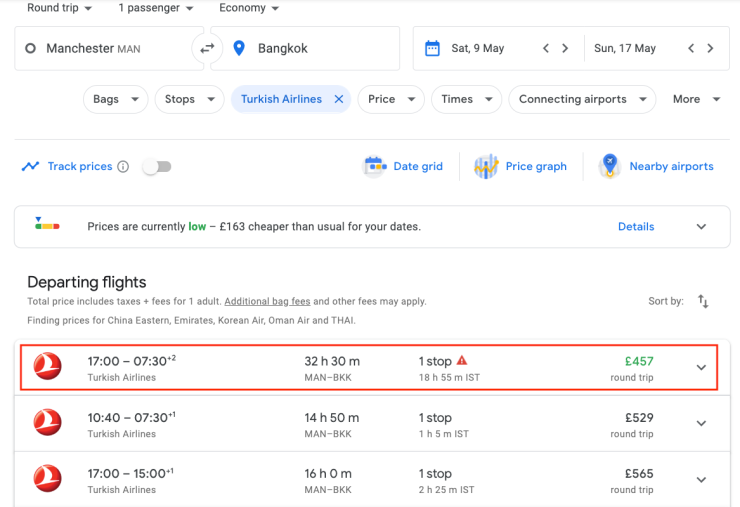Image resolution: width=740 pixels, height=507 pixels.
Task: Go to previous departure date
Action: [545, 48]
